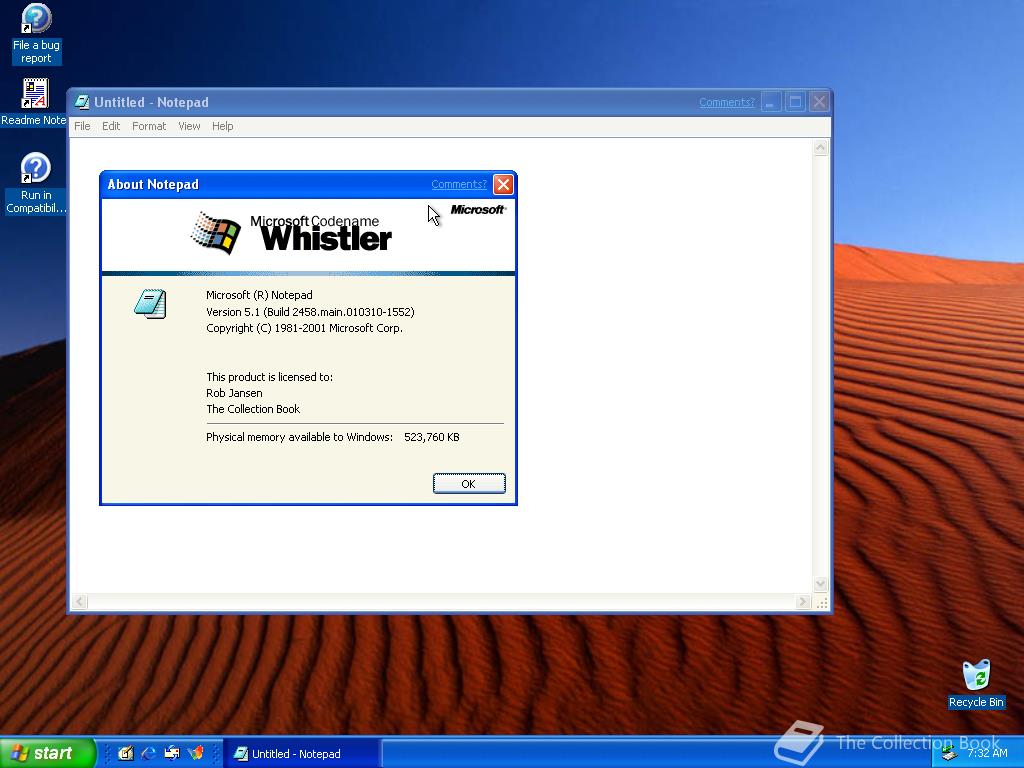Open the Help menu in Notepad
This screenshot has height=768, width=1024.
coord(223,126)
